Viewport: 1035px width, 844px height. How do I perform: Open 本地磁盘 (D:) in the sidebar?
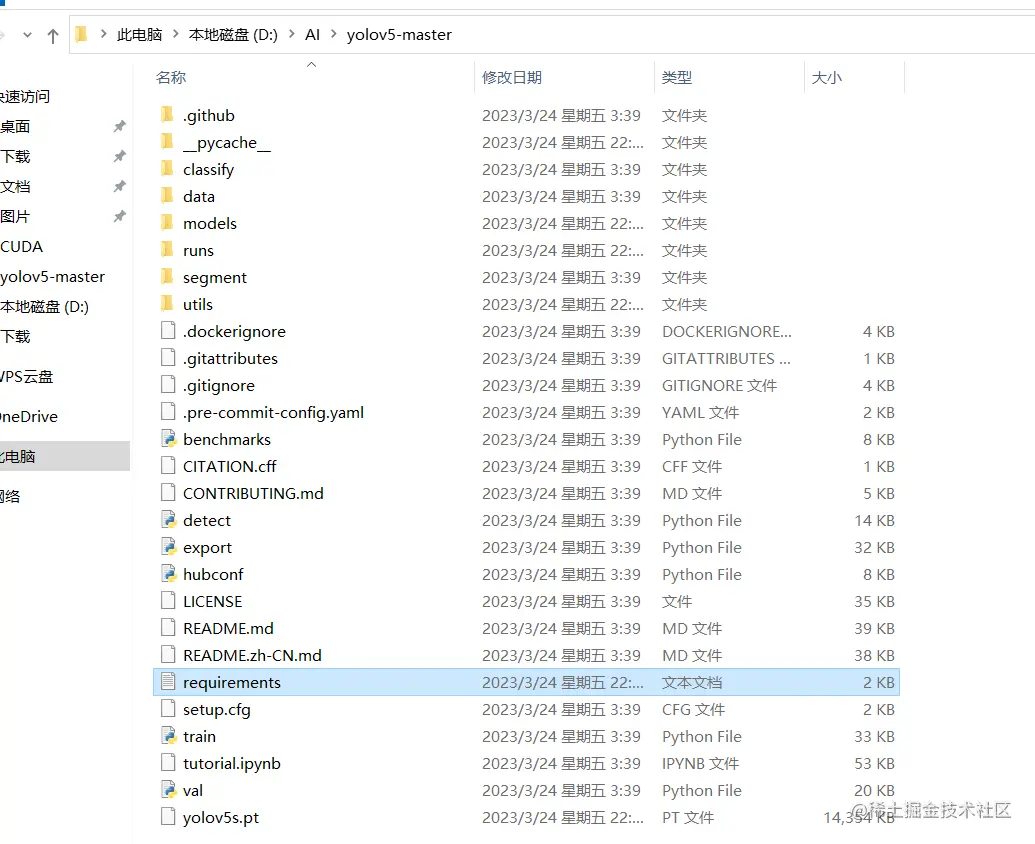tap(44, 307)
